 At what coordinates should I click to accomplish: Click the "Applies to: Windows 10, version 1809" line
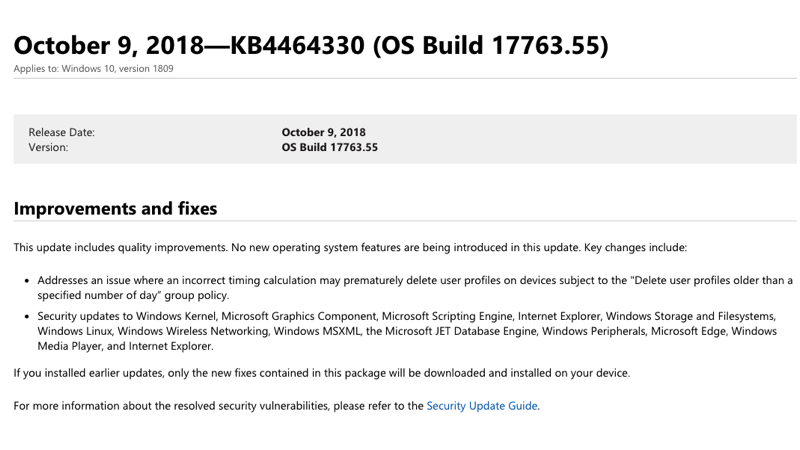[x=93, y=68]
